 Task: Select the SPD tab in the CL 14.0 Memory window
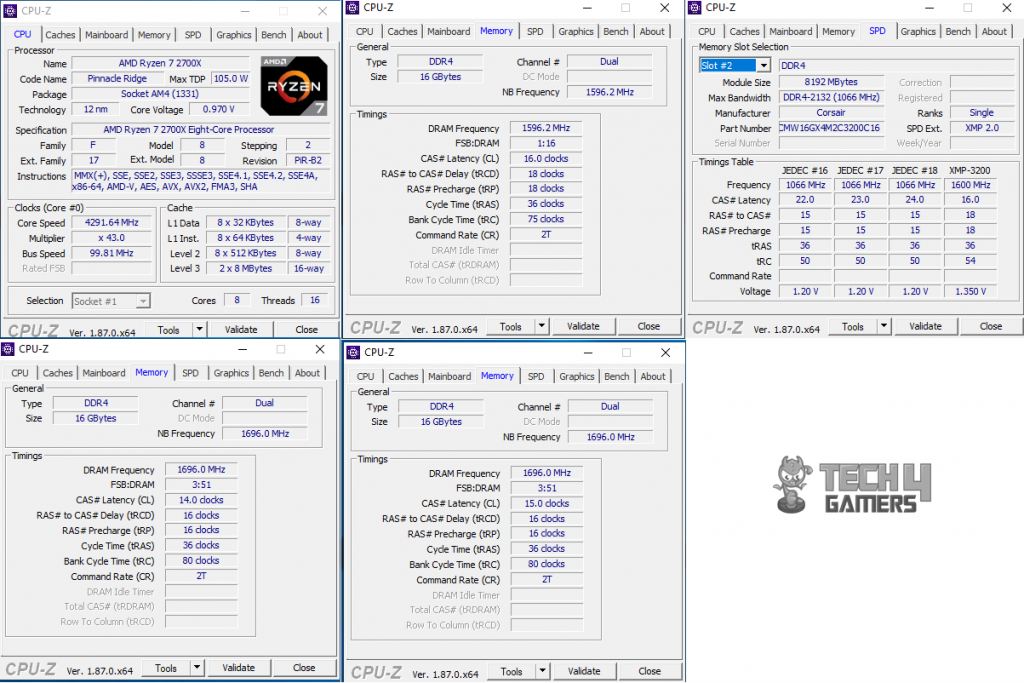point(190,373)
